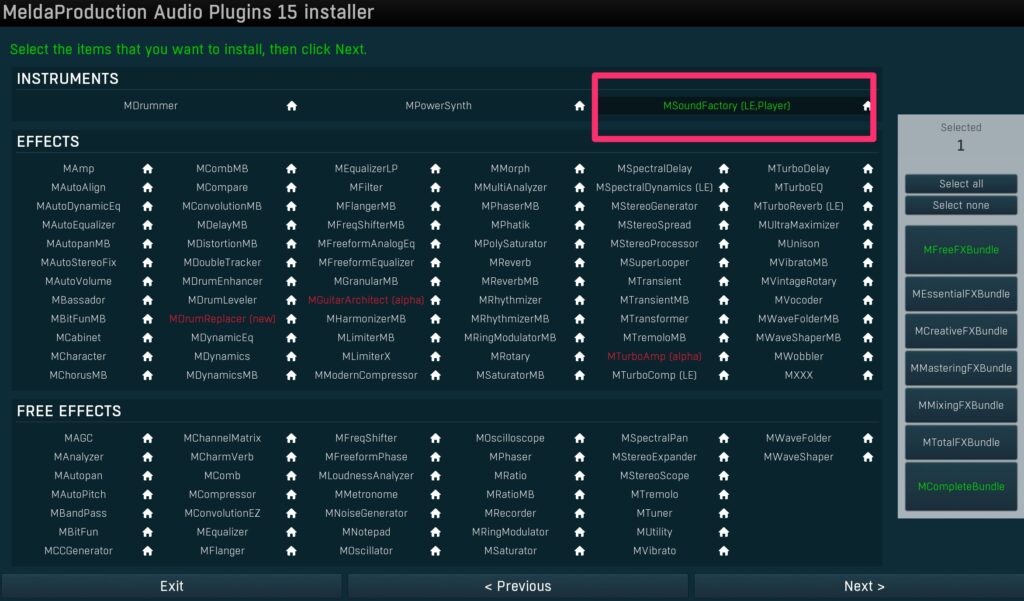Pick the MMasteringFXBundle bundle
The height and width of the screenshot is (601, 1024).
point(961,368)
